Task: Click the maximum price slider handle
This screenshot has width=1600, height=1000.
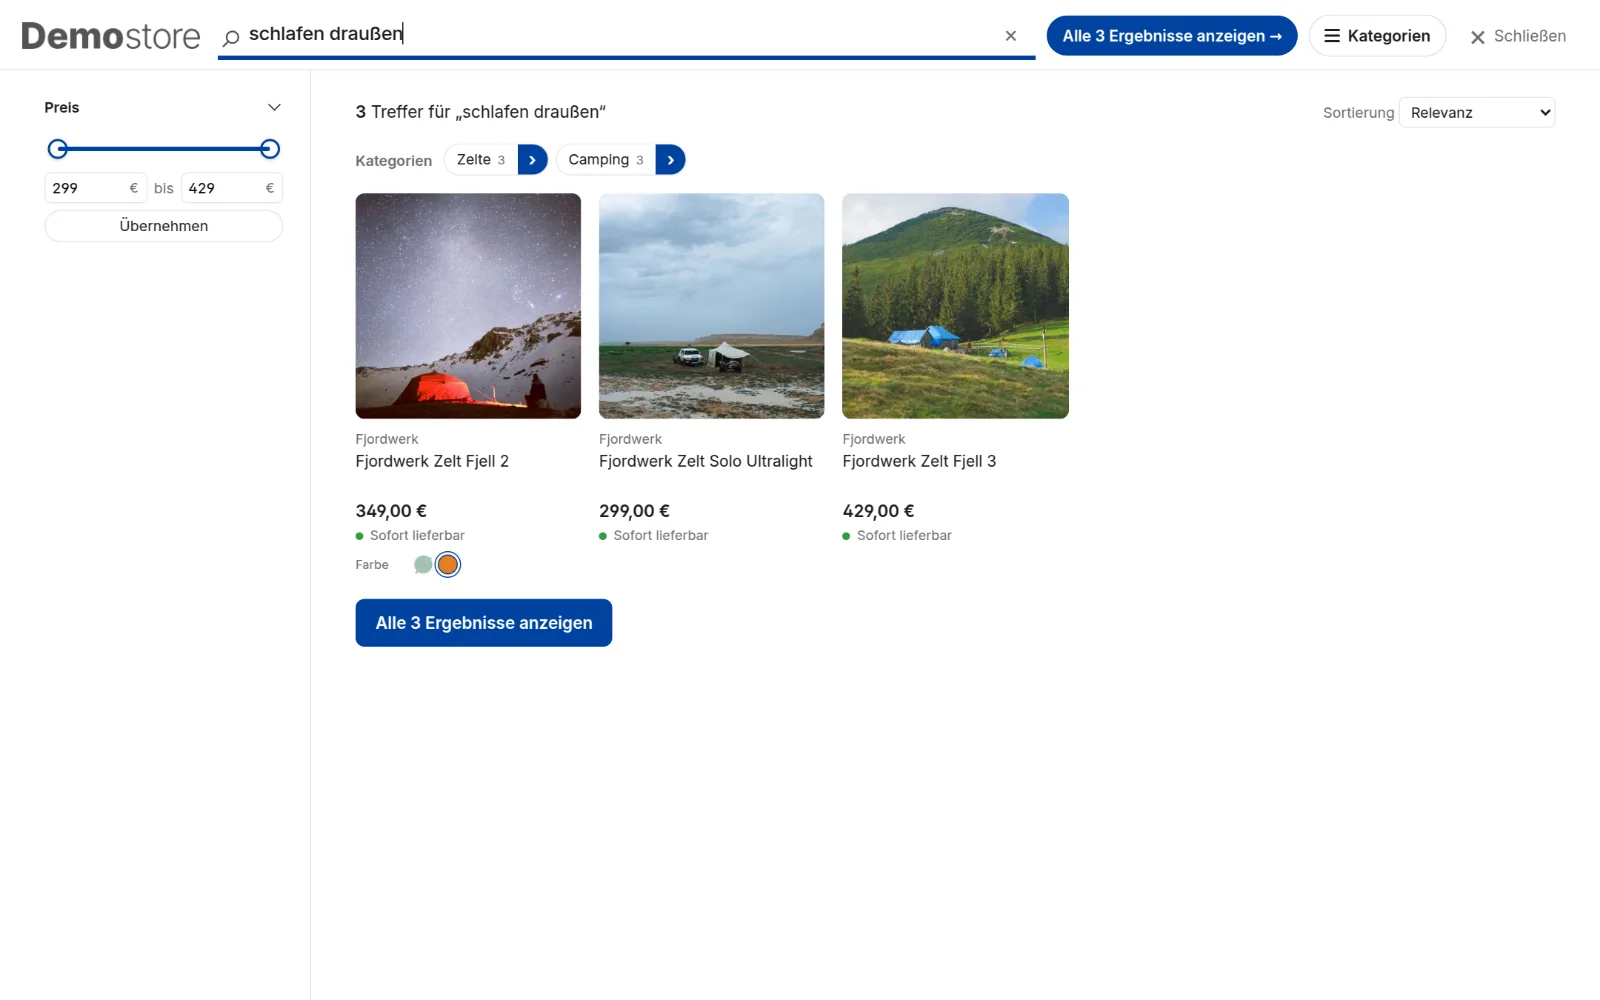Action: (x=270, y=149)
